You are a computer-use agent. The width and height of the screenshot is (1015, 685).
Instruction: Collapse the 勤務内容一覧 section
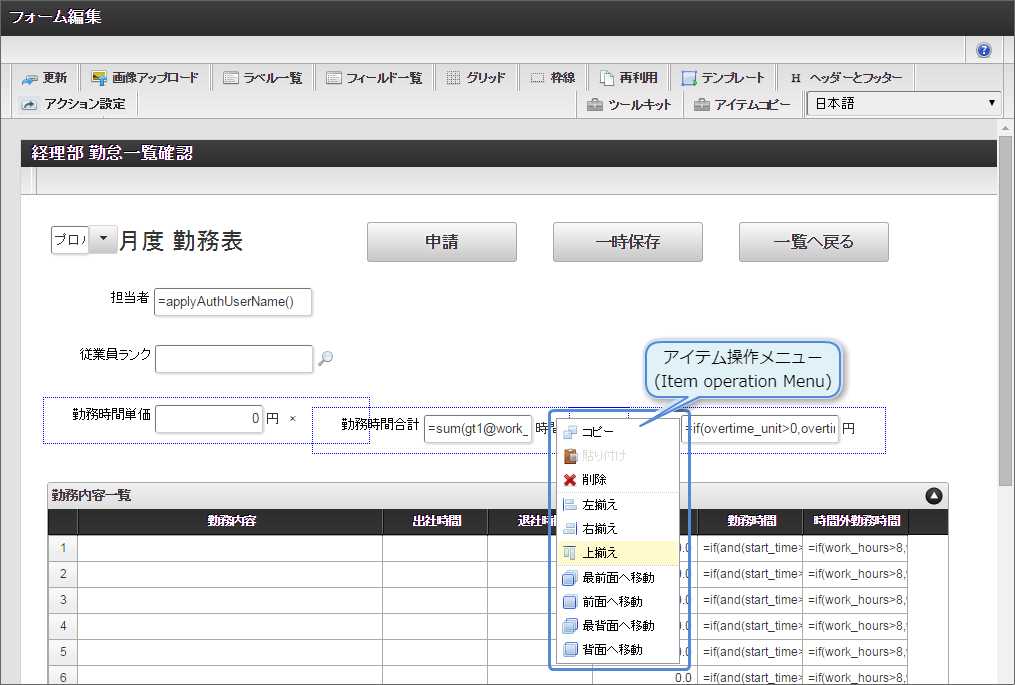pyautogui.click(x=932, y=495)
